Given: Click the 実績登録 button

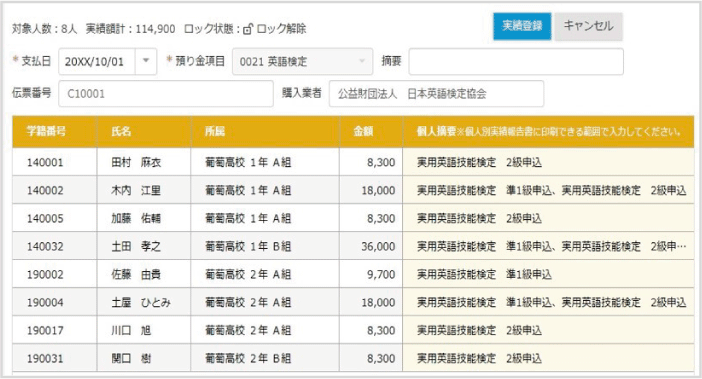Looking at the screenshot, I should 522,26.
